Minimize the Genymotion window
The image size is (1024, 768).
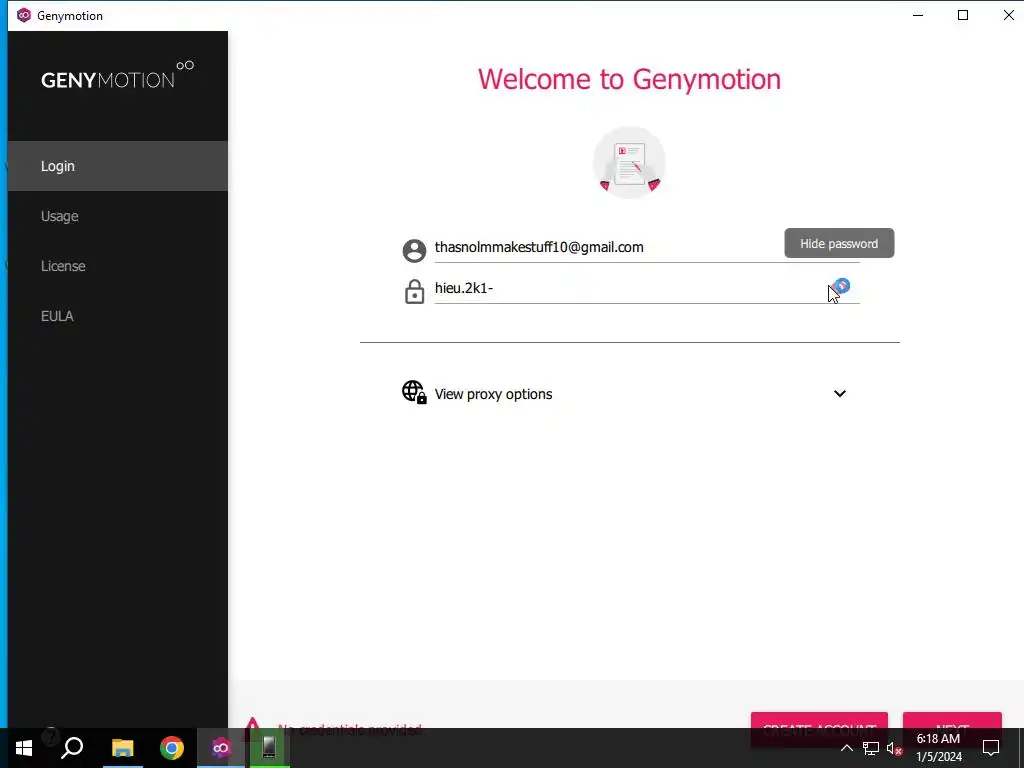[918, 15]
